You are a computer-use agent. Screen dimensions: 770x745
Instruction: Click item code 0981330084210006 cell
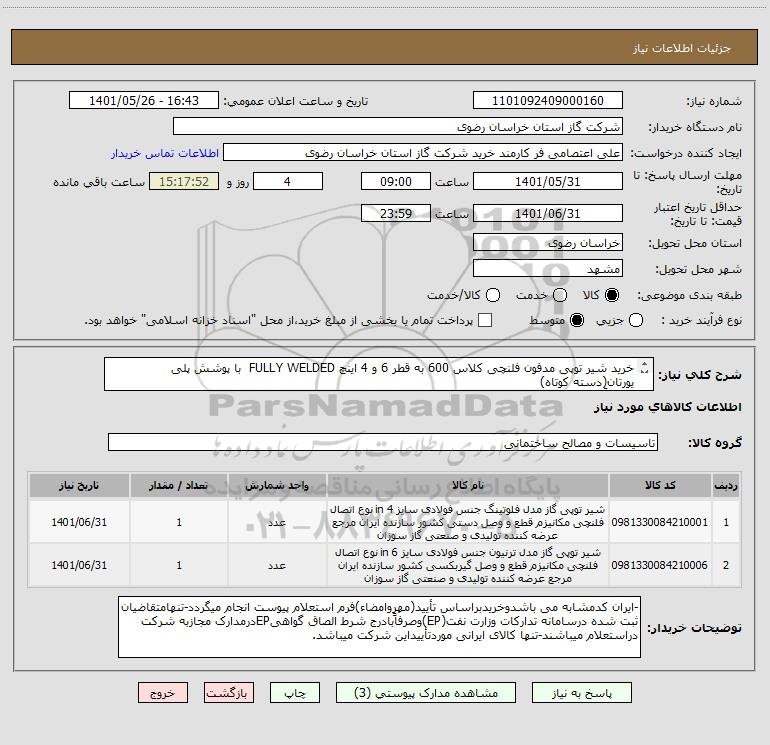tap(660, 565)
